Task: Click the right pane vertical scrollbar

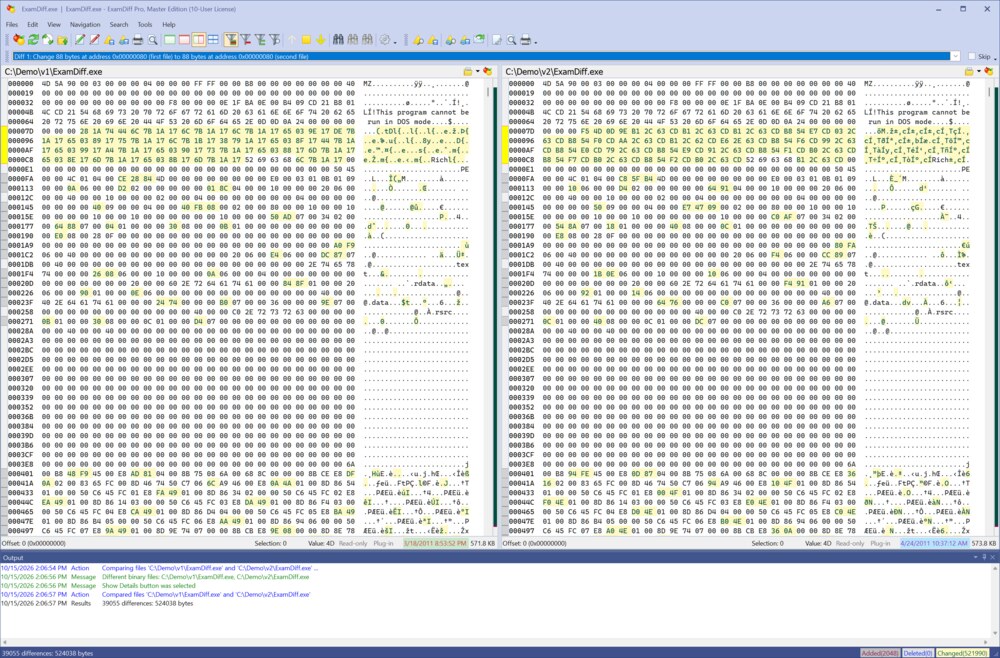Action: click(990, 307)
